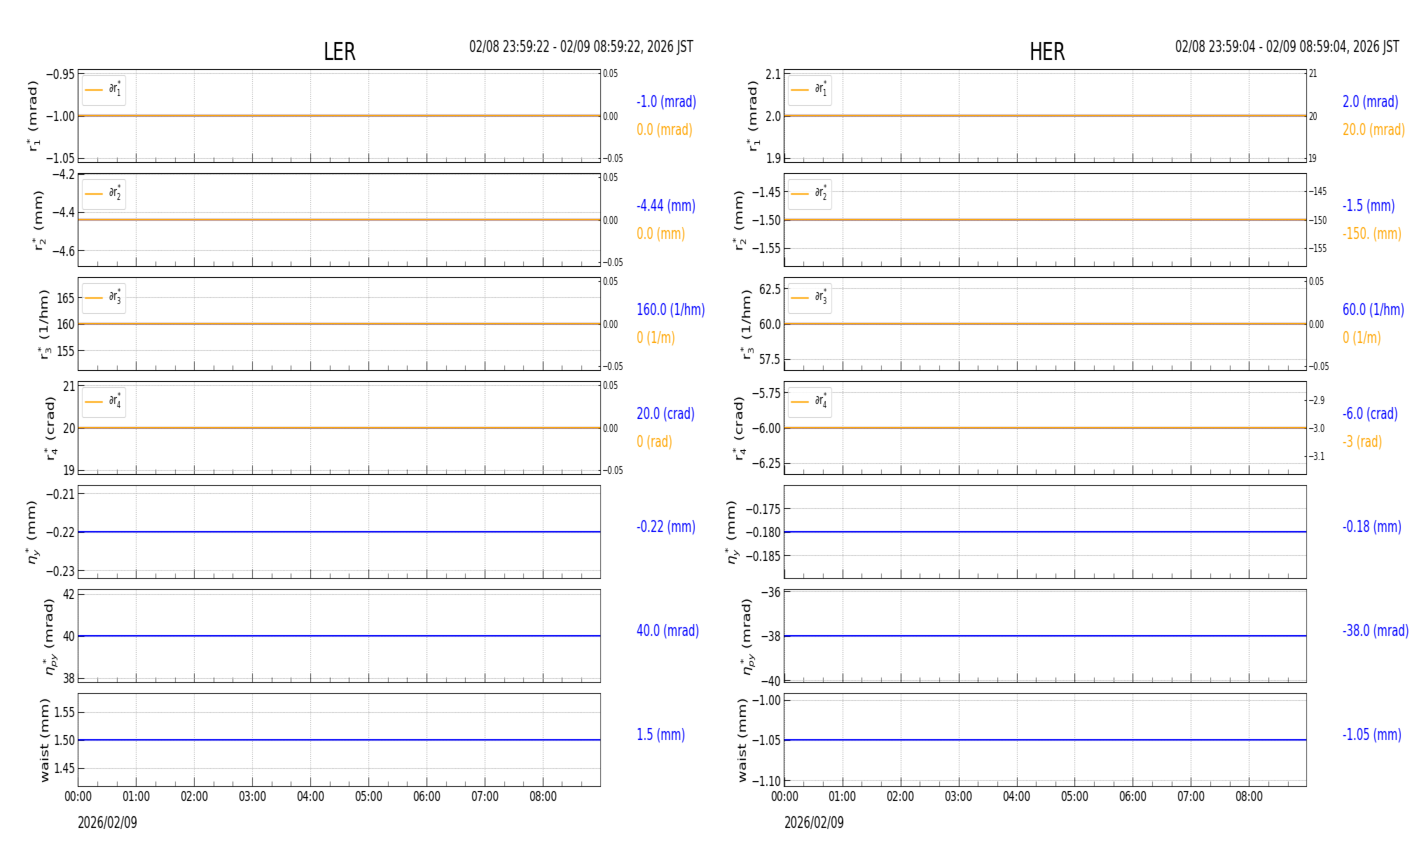1412x864 pixels.
Task: Click '2026/02/09' date below HER axis
Action: (x=814, y=823)
